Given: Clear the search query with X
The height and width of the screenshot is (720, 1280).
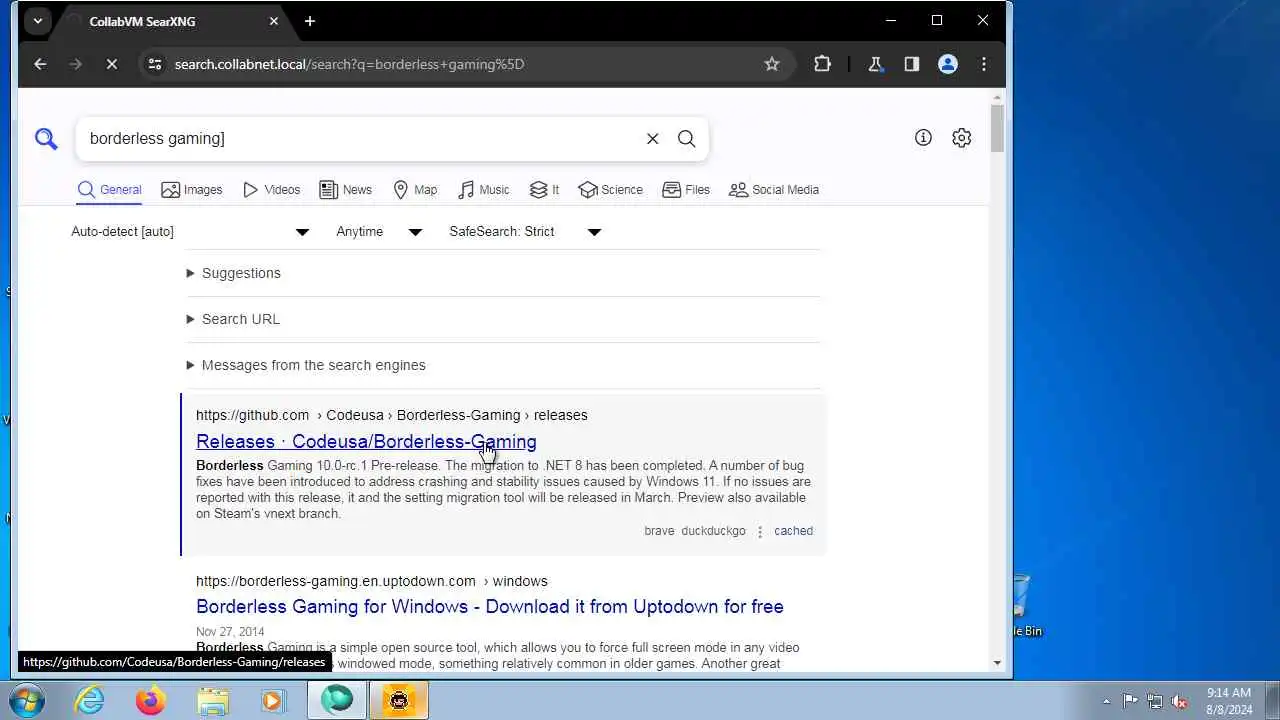Looking at the screenshot, I should point(652,139).
